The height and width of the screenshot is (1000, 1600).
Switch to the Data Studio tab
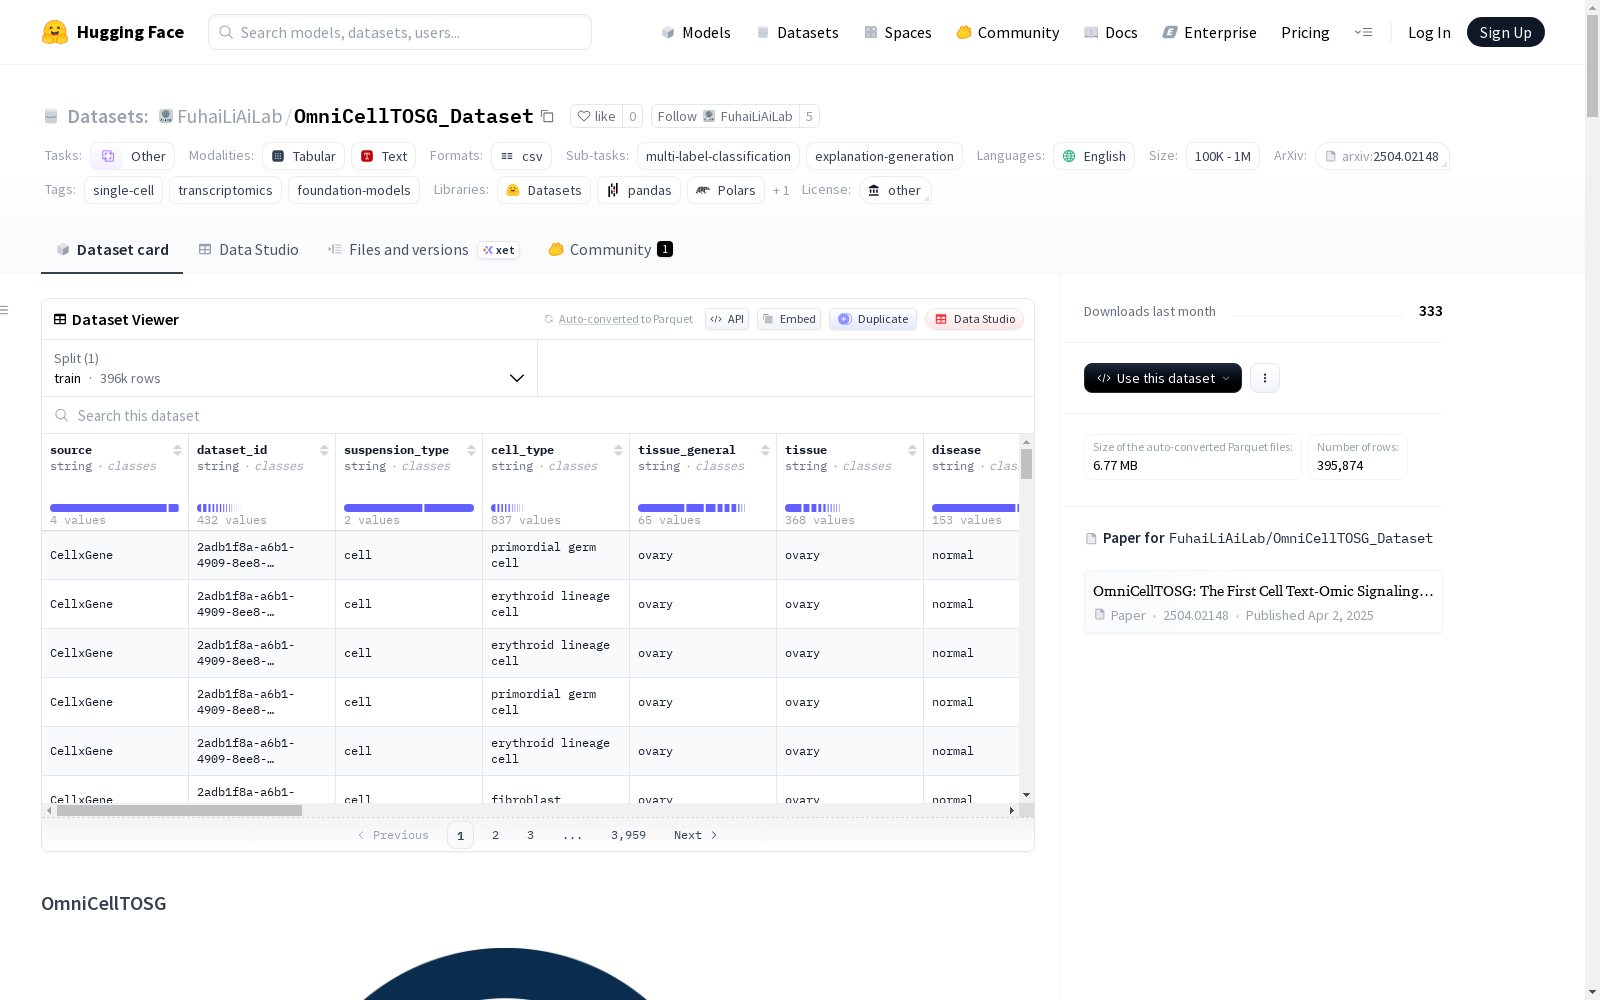249,250
